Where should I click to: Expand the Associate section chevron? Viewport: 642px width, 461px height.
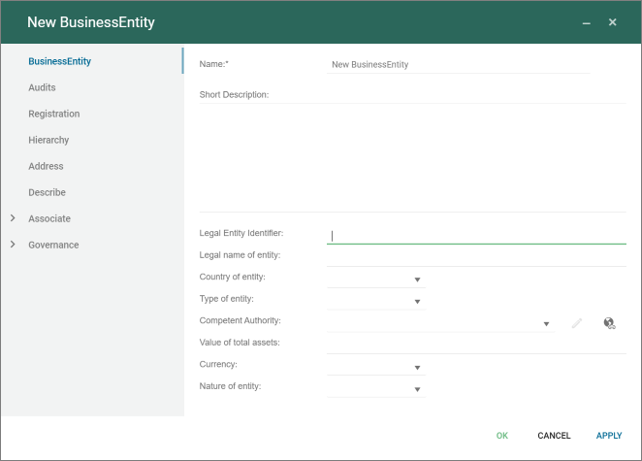click(x=13, y=218)
